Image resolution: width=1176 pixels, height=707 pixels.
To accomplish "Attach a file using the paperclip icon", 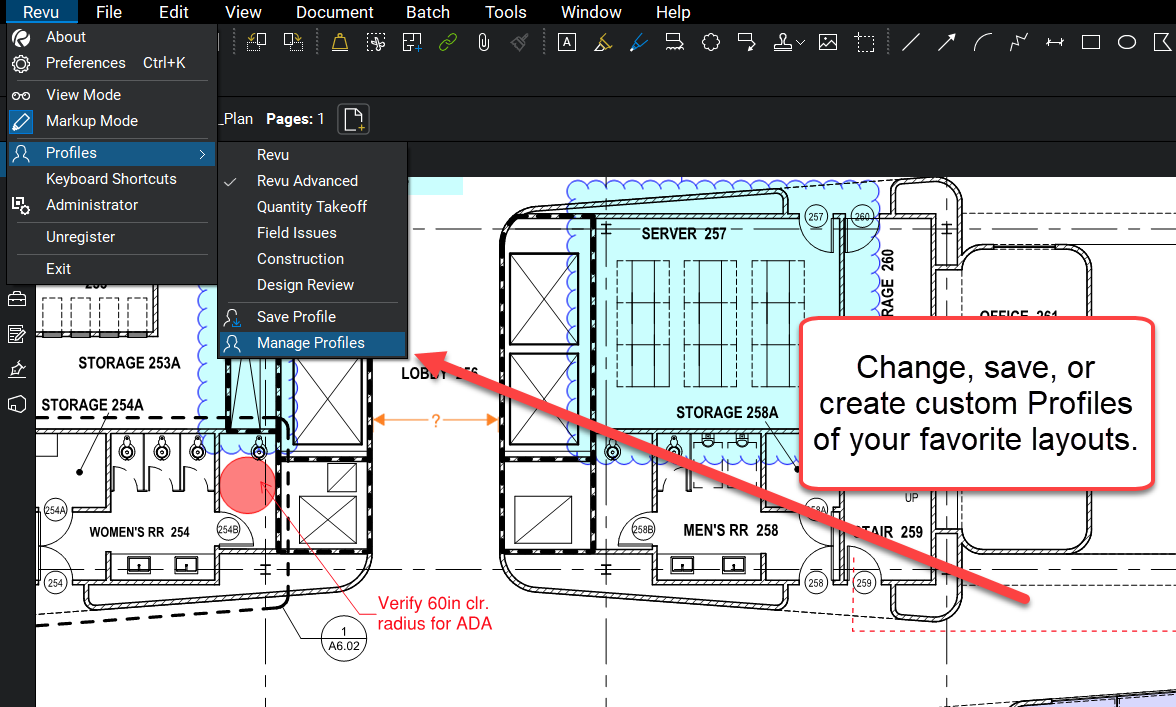I will coord(483,42).
